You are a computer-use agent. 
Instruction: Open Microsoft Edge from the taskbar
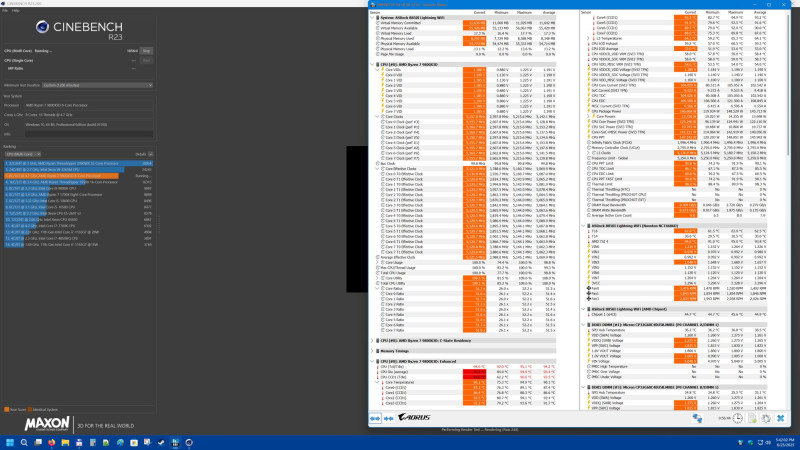(120, 442)
